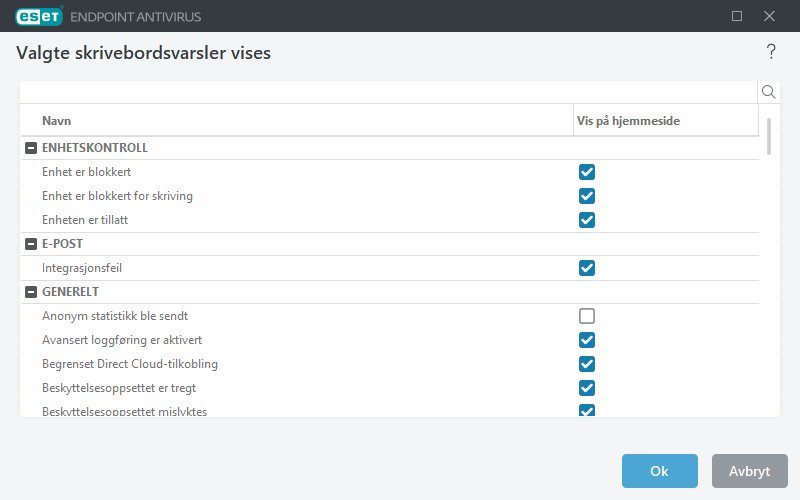Disable 'Begrenset Direct Cloud-tilkobling' checkbox
This screenshot has width=800, height=500.
[587, 364]
